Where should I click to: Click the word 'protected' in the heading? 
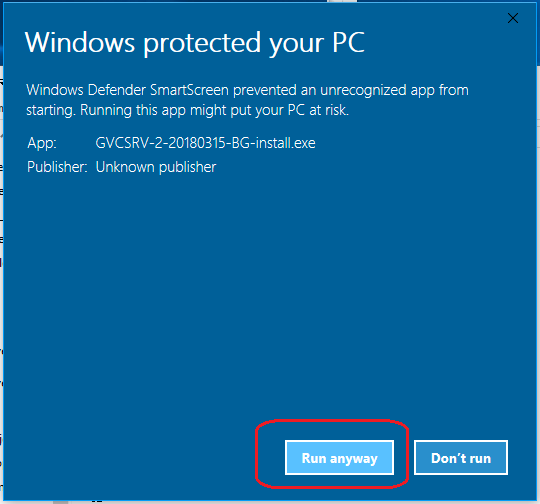(202, 43)
